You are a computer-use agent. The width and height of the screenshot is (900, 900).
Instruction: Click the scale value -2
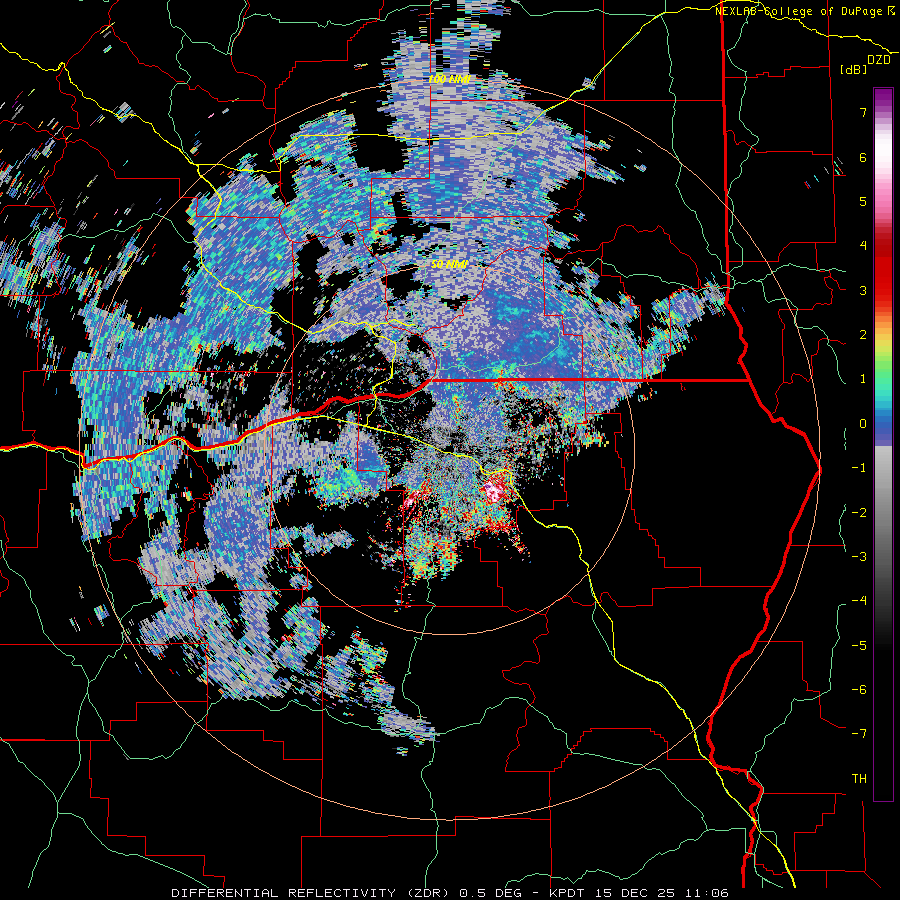click(859, 512)
